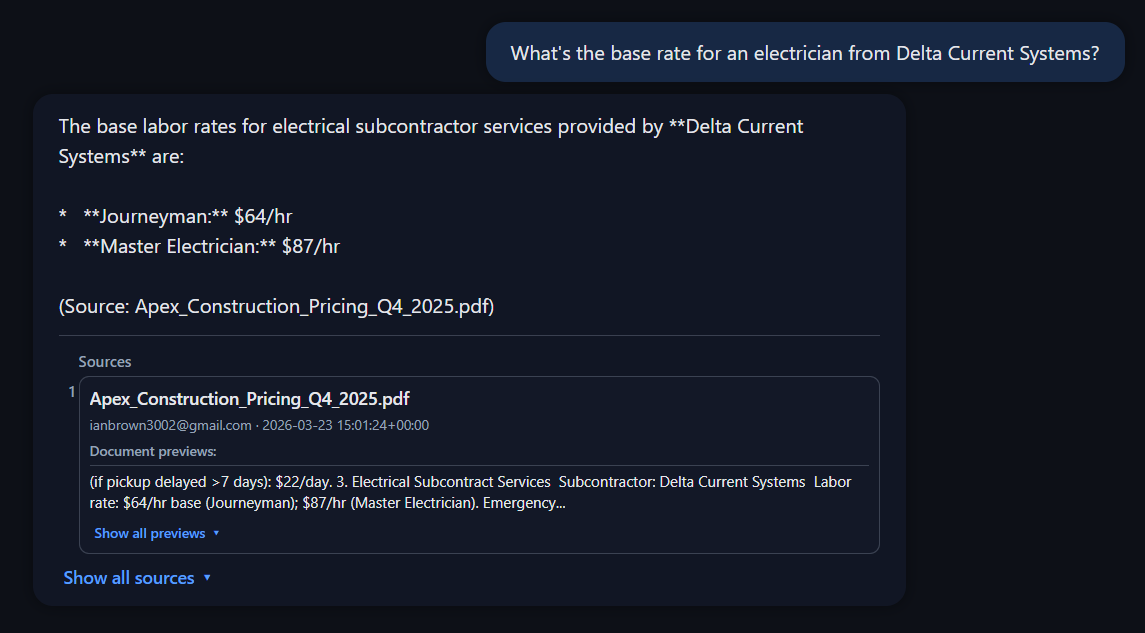Click the Document previews label
Image resolution: width=1145 pixels, height=633 pixels.
153,451
